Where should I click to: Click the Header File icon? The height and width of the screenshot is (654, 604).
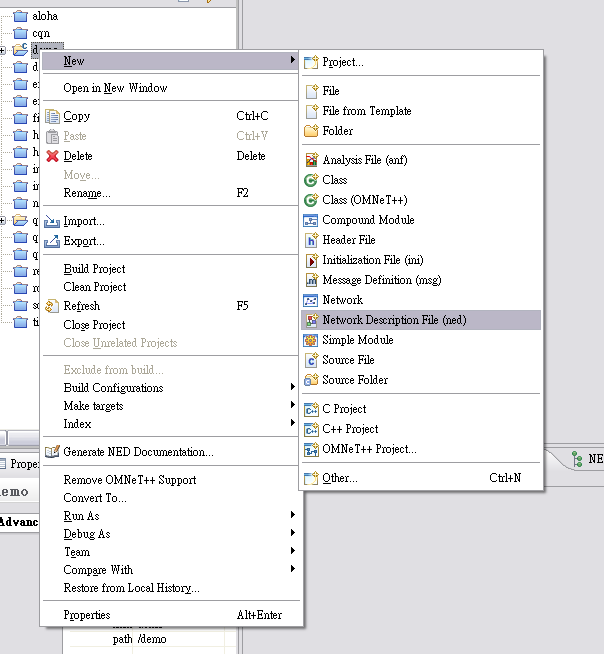[312, 240]
